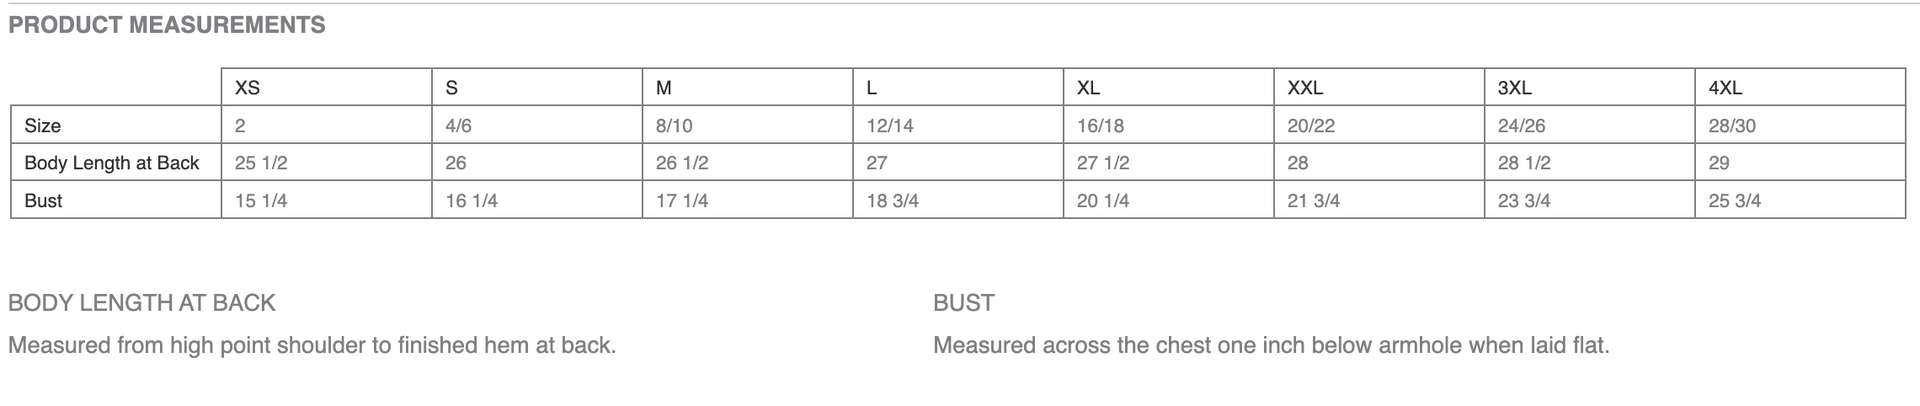Click the Product Measurements heading

(167, 25)
